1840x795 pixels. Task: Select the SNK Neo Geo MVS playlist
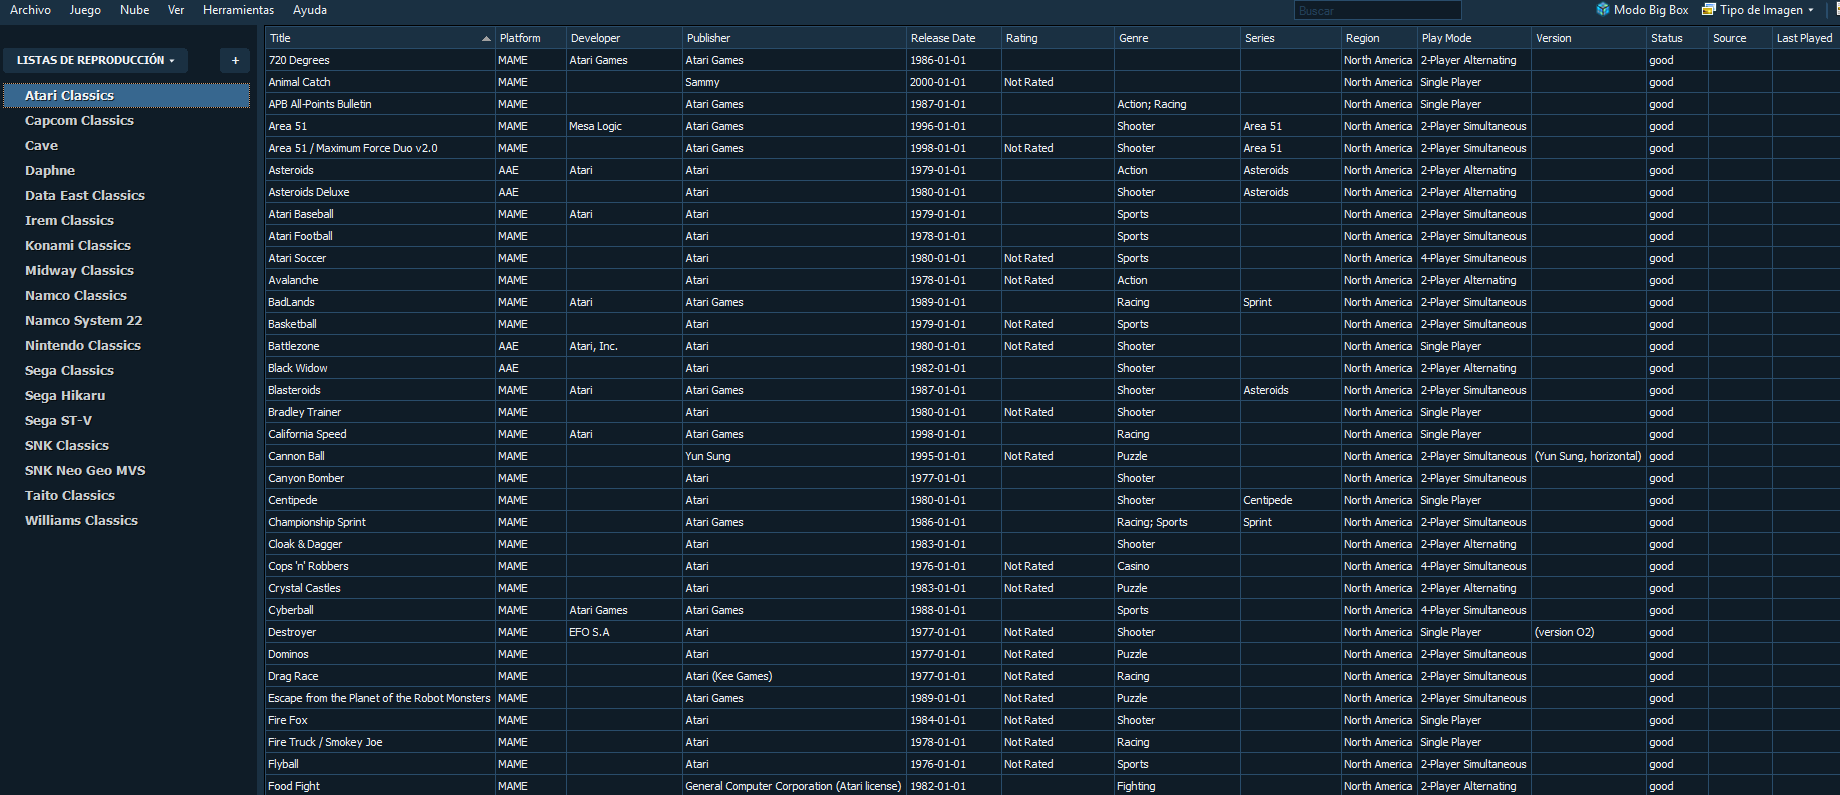pos(85,470)
